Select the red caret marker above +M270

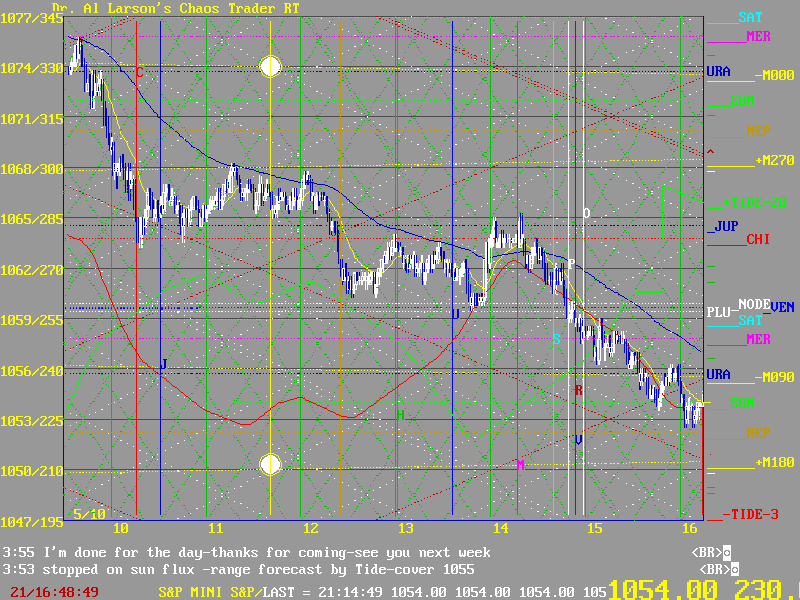tap(711, 152)
